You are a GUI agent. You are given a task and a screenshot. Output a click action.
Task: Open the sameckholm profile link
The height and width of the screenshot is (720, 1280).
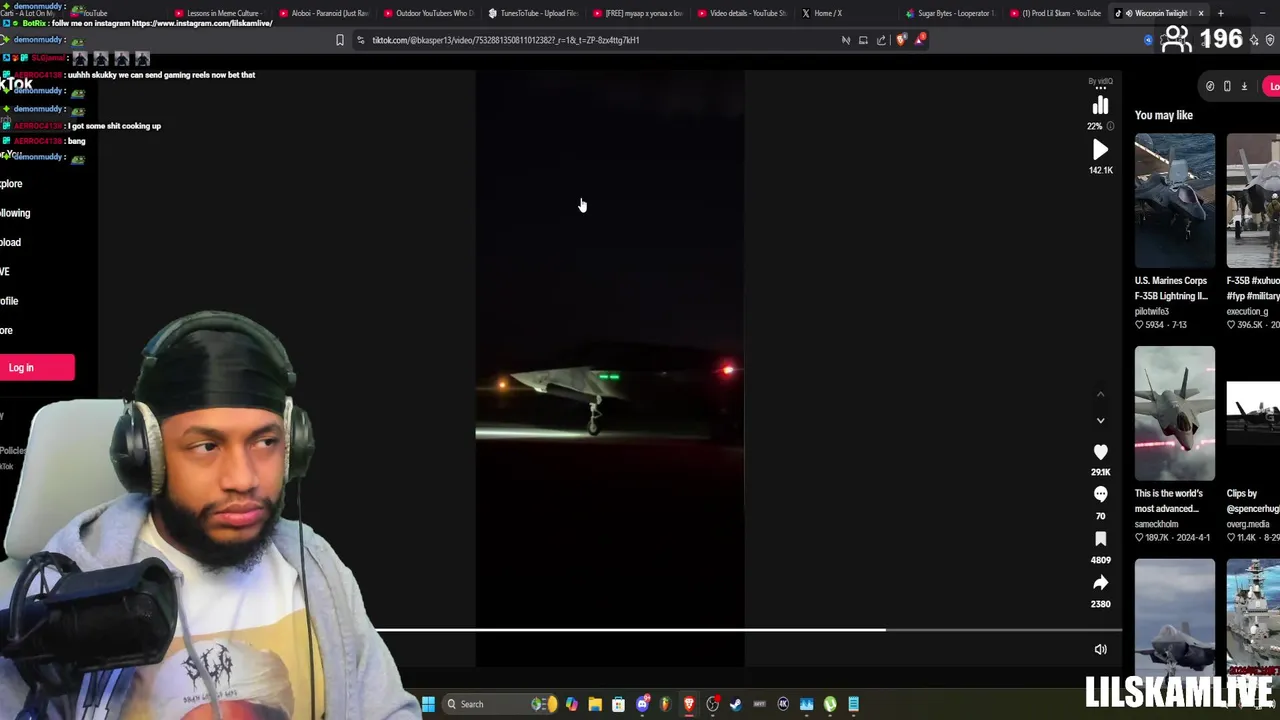tap(1157, 524)
